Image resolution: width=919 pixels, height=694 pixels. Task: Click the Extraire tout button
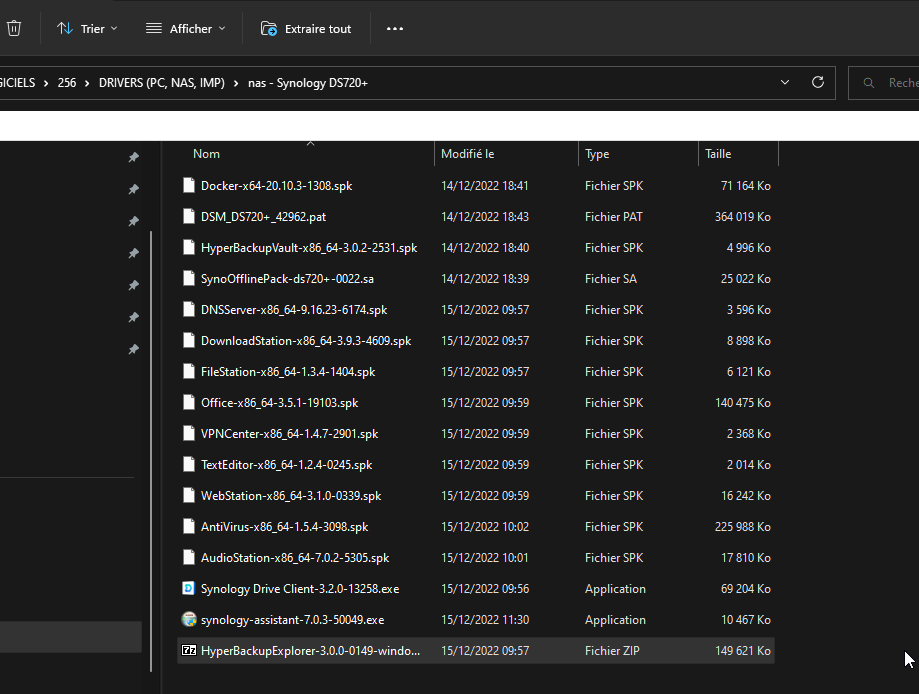(x=306, y=29)
